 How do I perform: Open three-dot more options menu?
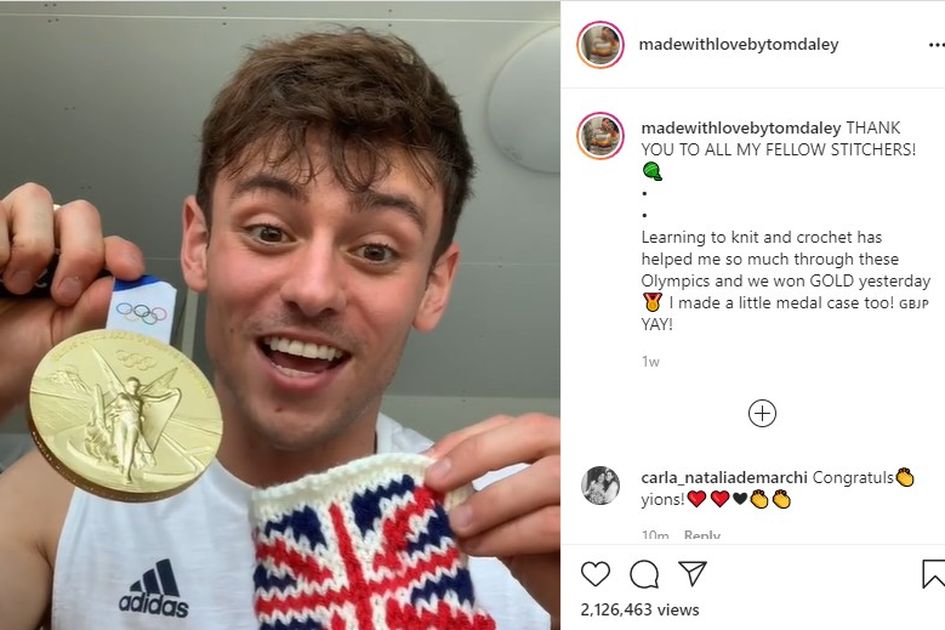pyautogui.click(x=936, y=45)
